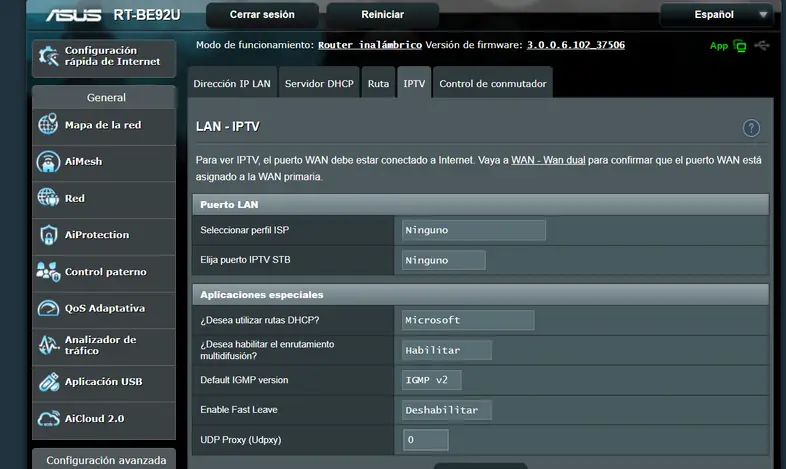Viewport: 786px width, 469px height.
Task: Click the Enable Fast Leave label
Action: [239, 410]
